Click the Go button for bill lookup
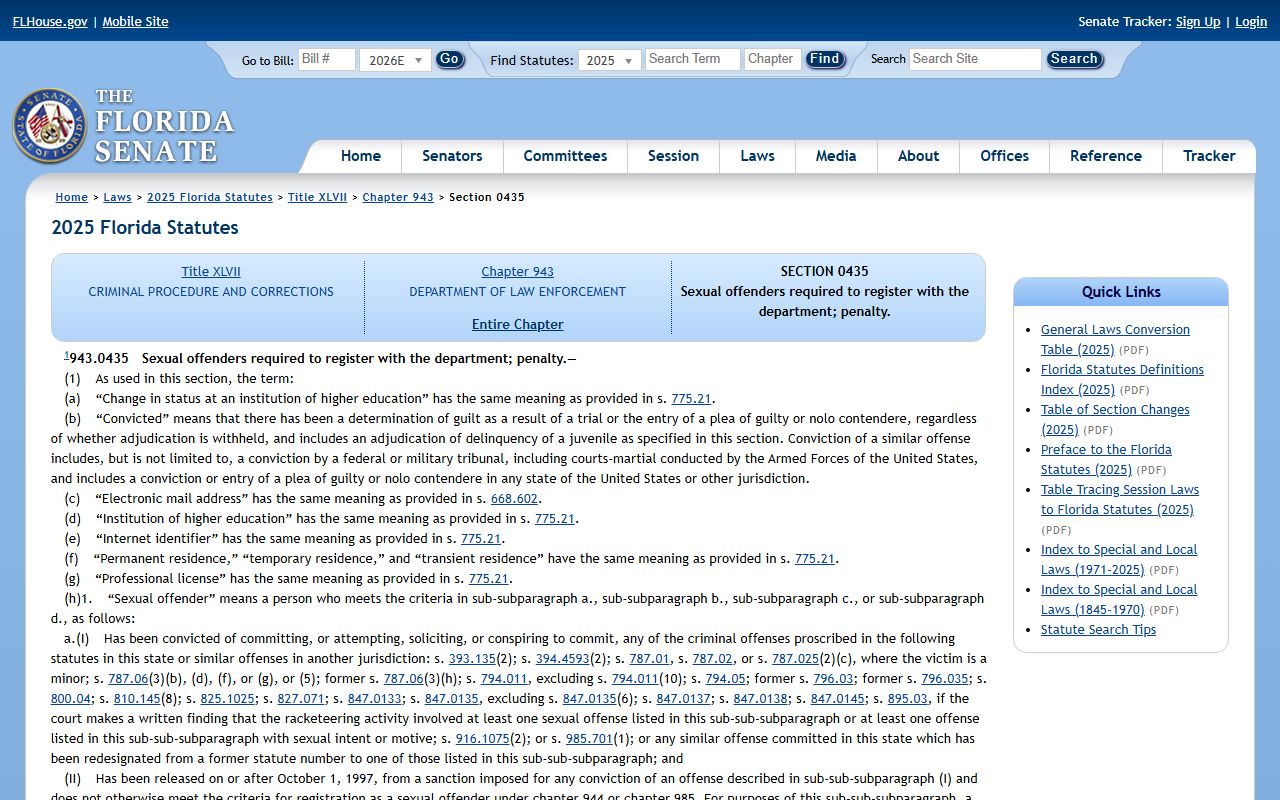 pyautogui.click(x=450, y=59)
